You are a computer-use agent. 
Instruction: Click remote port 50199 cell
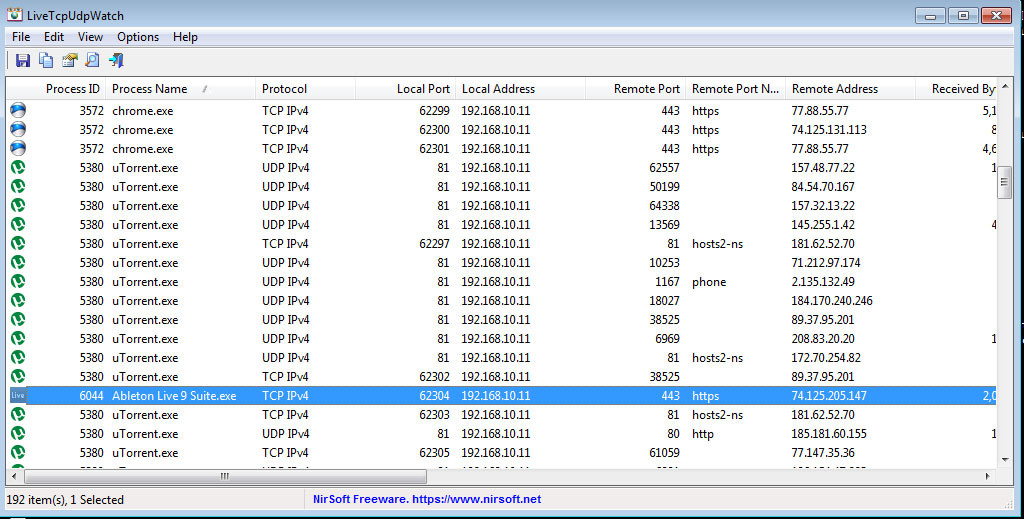664,187
